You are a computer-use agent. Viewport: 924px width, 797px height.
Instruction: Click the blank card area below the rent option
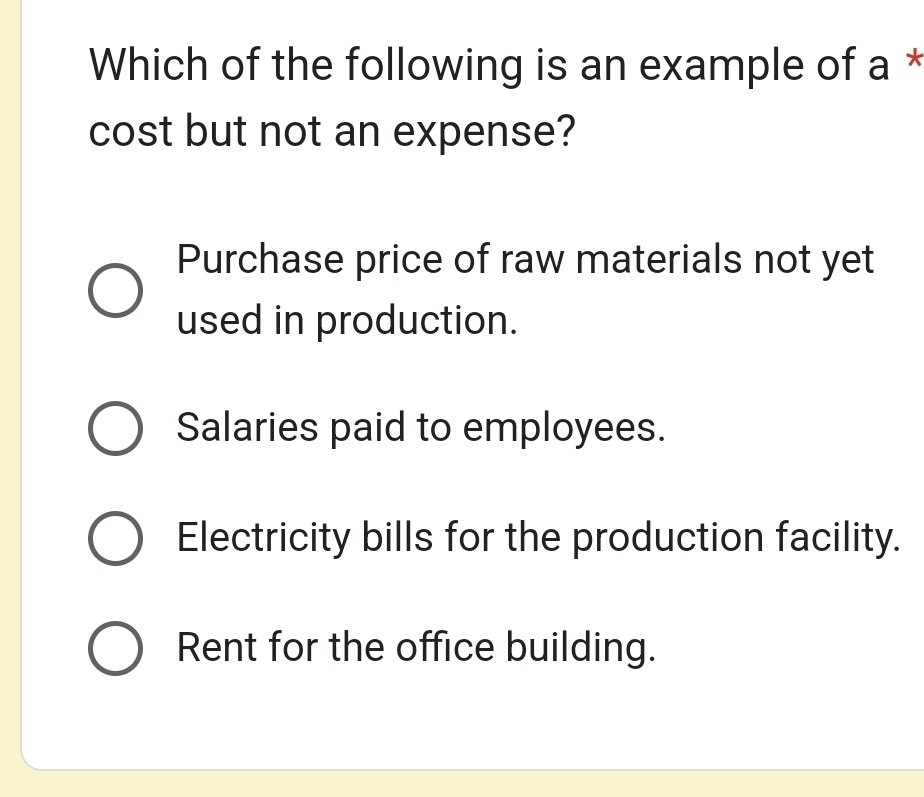(470, 725)
